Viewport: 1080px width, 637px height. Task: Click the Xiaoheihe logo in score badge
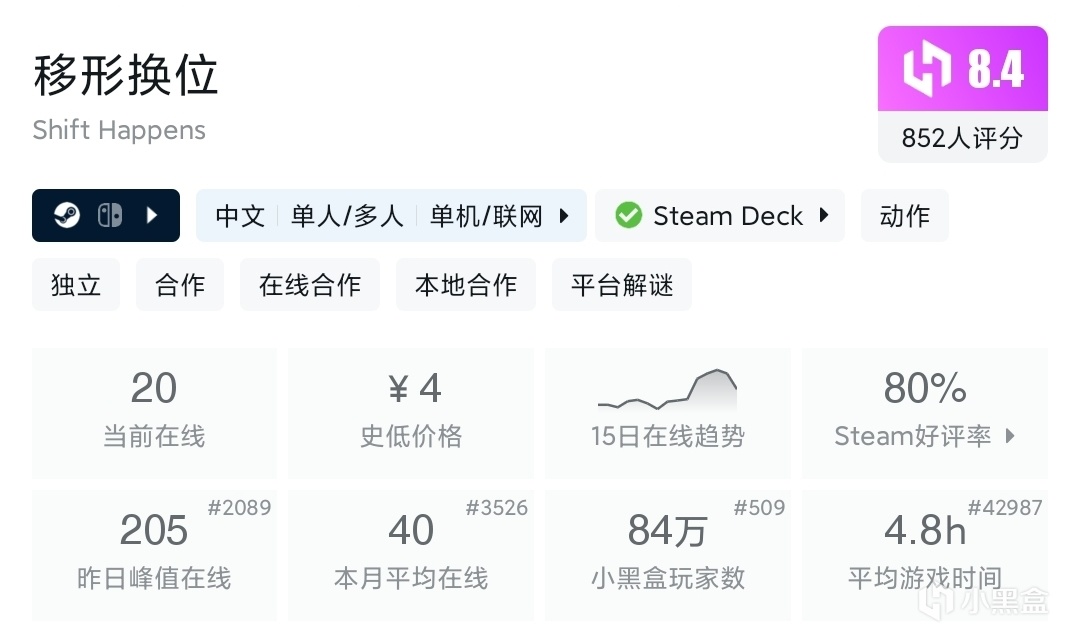(x=927, y=69)
